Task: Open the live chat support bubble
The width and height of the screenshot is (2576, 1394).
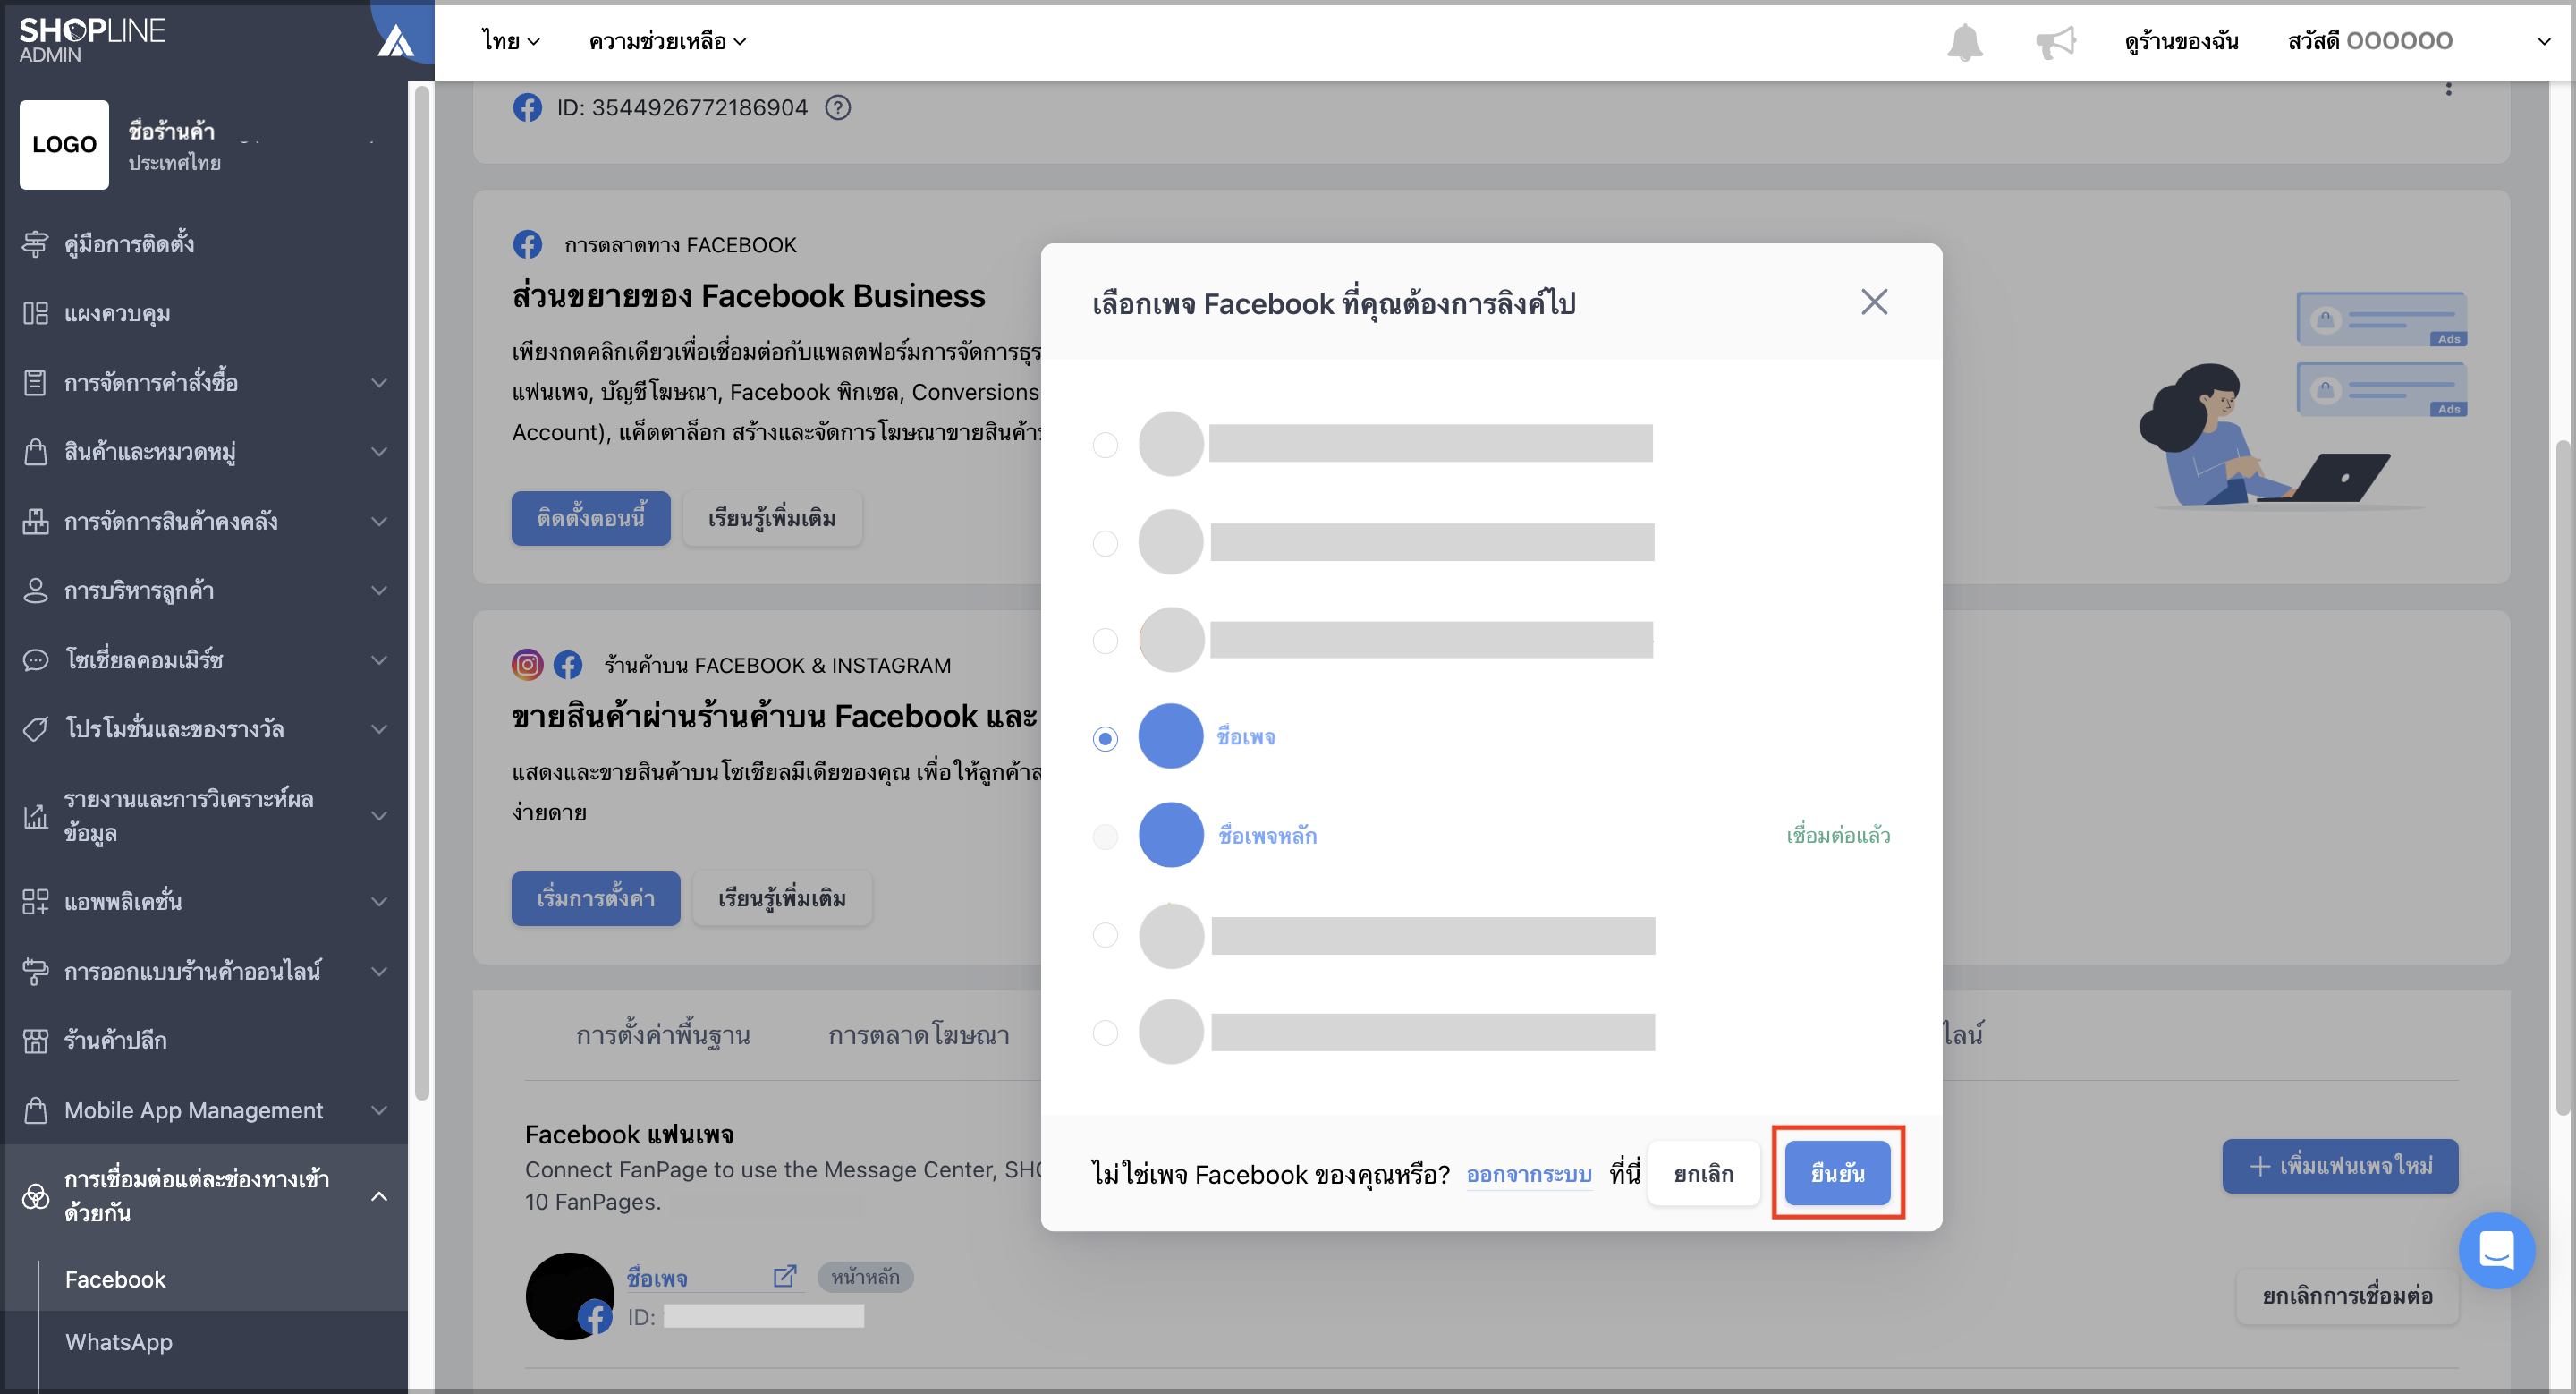Action: 2496,1250
